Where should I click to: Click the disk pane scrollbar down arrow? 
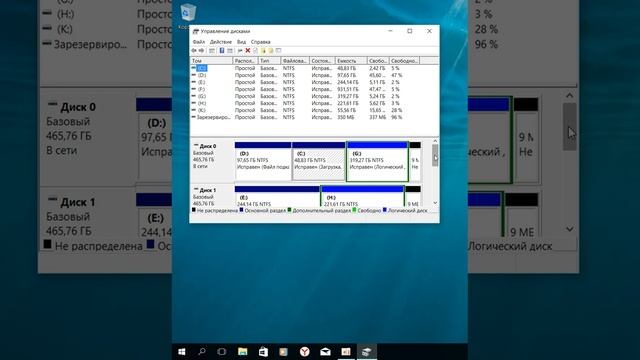(x=435, y=203)
